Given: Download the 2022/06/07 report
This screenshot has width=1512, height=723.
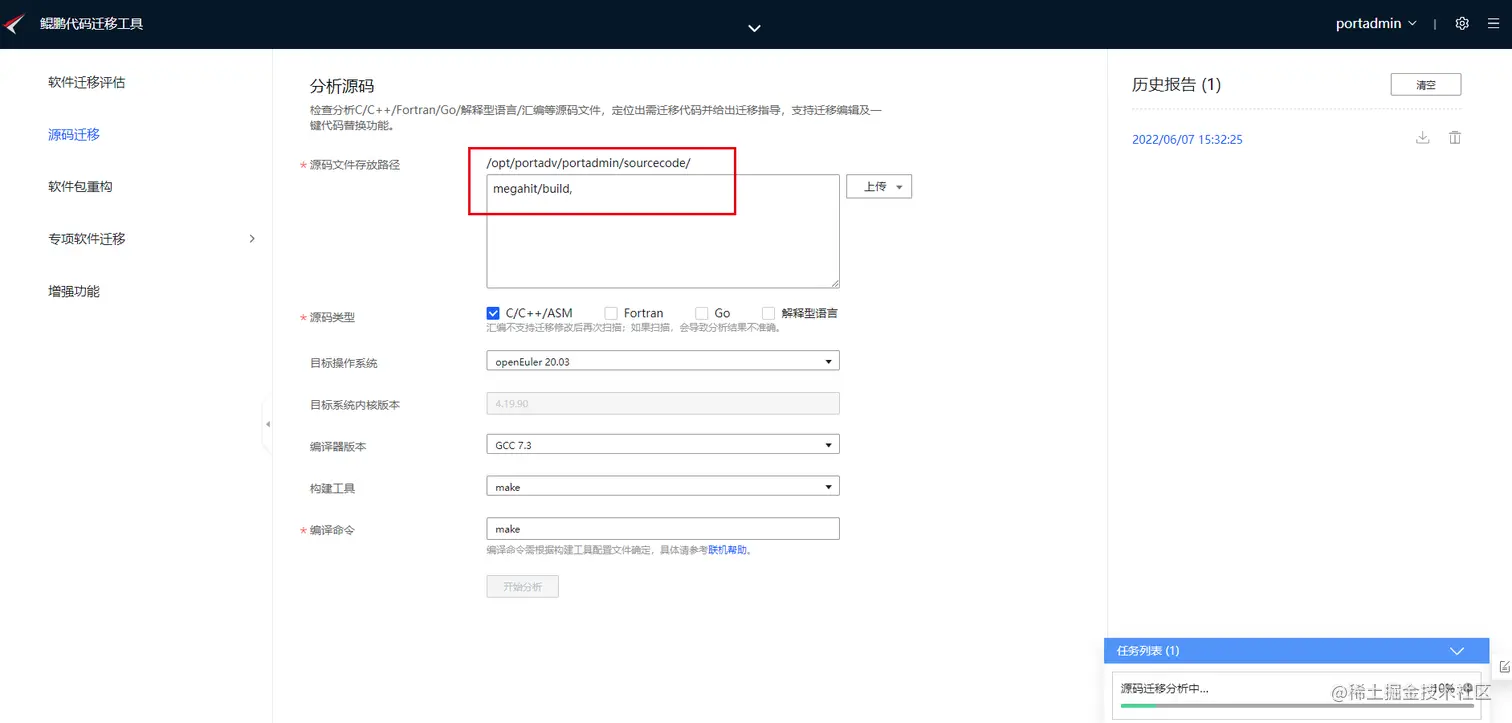Looking at the screenshot, I should coord(1423,138).
